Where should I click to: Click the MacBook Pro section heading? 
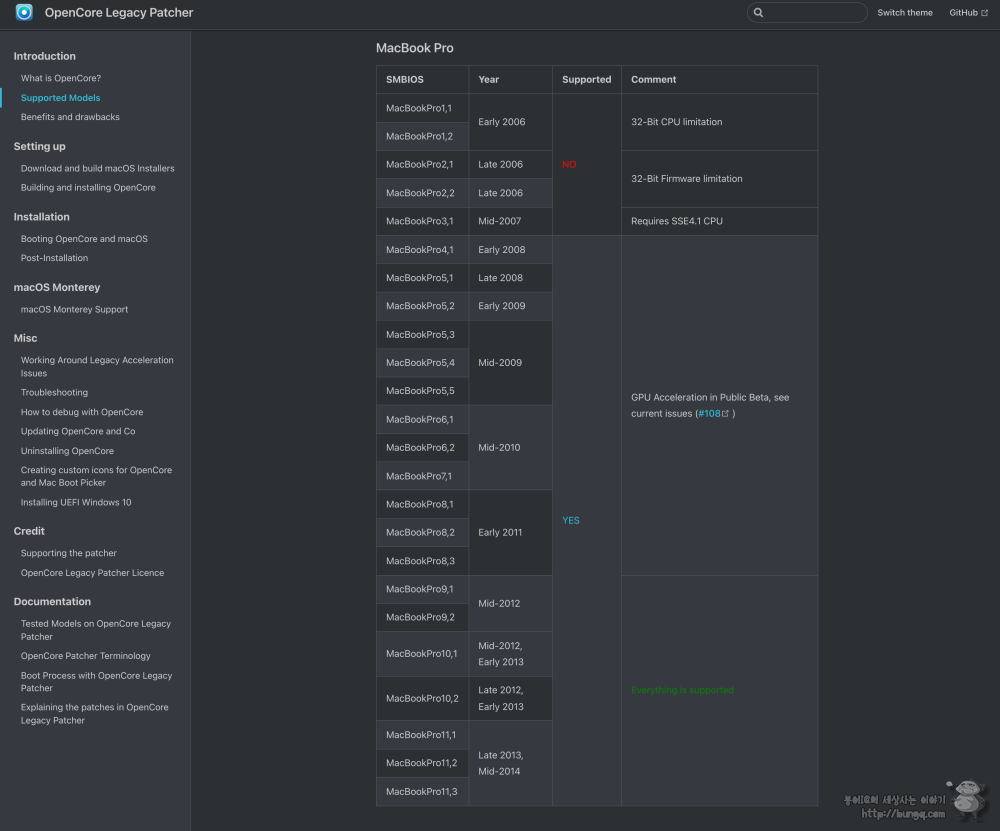click(415, 48)
